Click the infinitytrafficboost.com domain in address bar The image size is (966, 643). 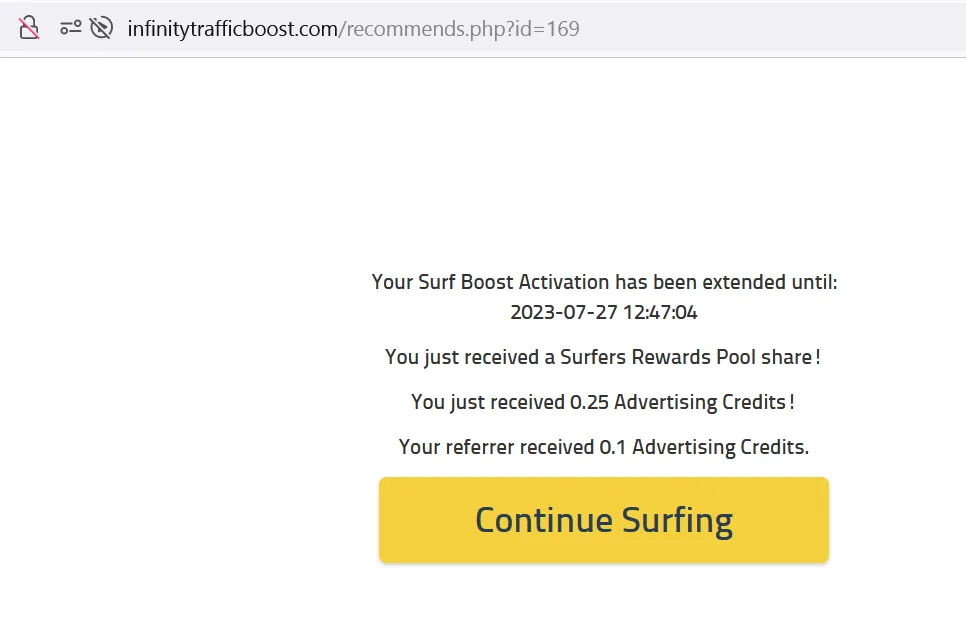[233, 28]
